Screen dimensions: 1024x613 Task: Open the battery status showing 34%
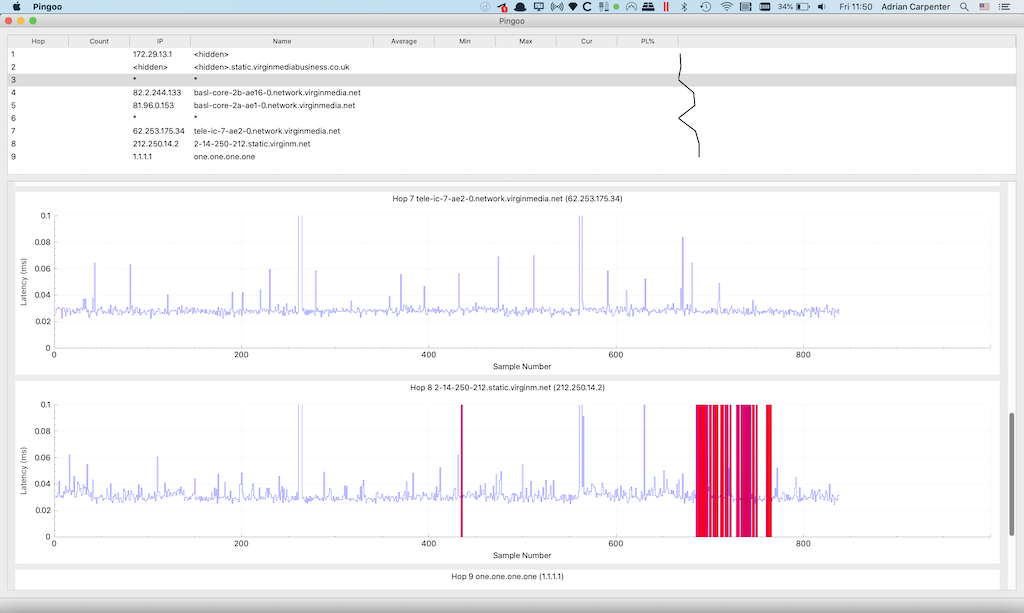[793, 7]
